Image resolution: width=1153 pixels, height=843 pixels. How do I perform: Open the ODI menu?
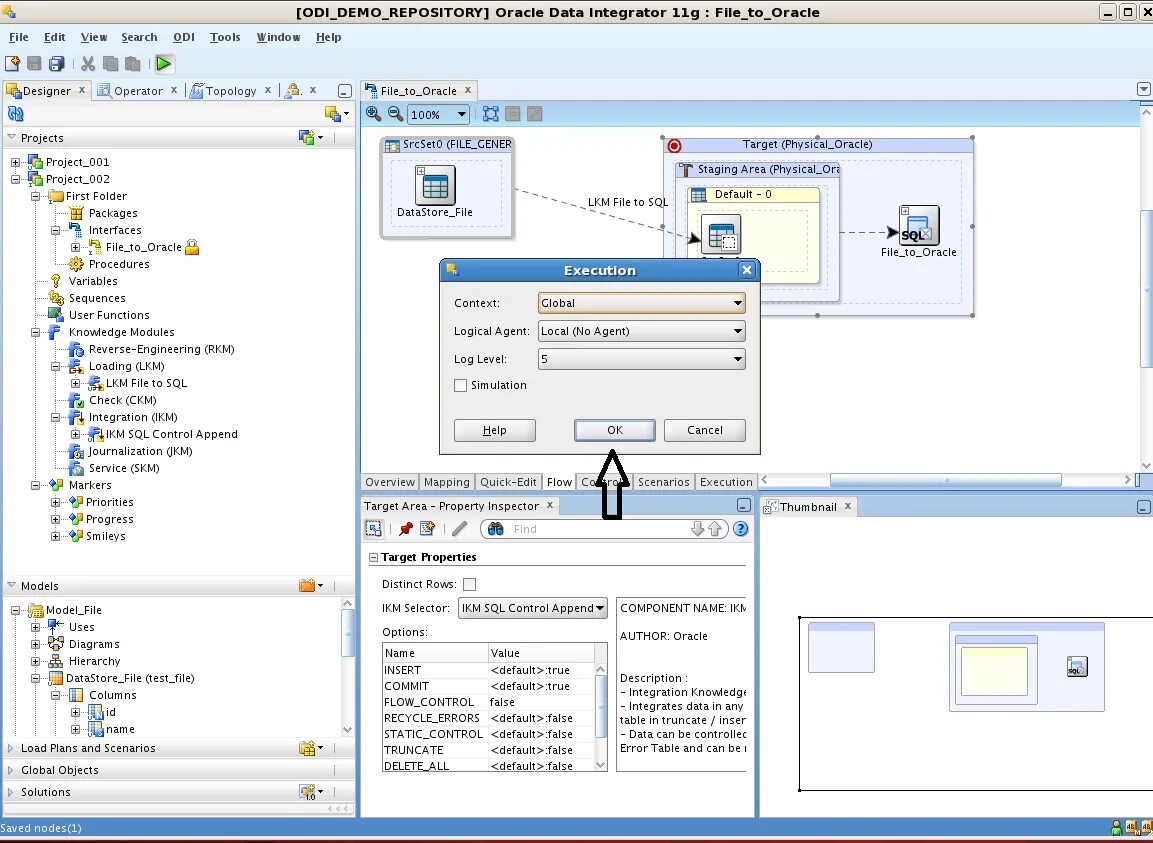pos(184,37)
